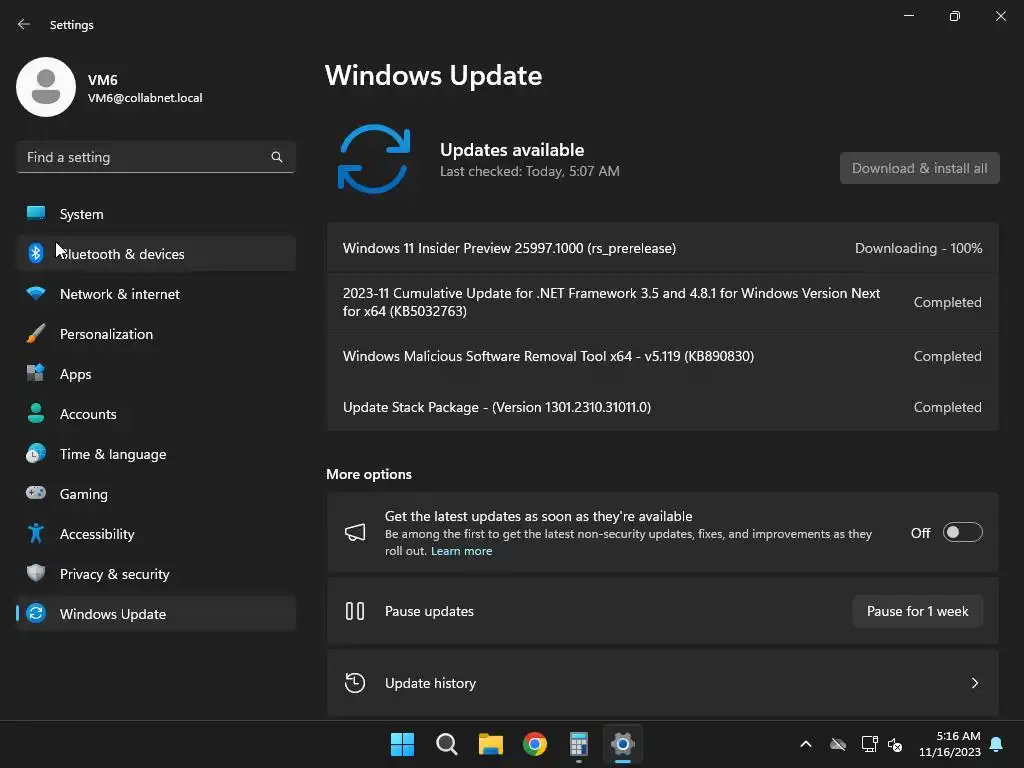Open Network & internet settings

[156, 293]
